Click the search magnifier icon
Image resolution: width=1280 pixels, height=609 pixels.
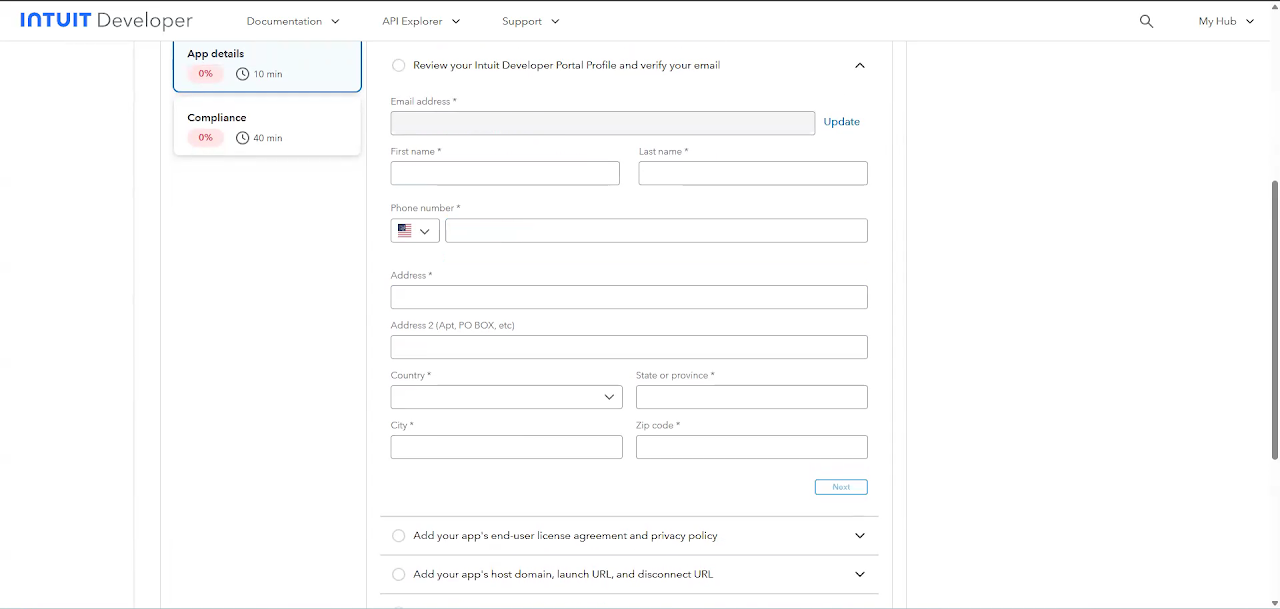pyautogui.click(x=1146, y=21)
